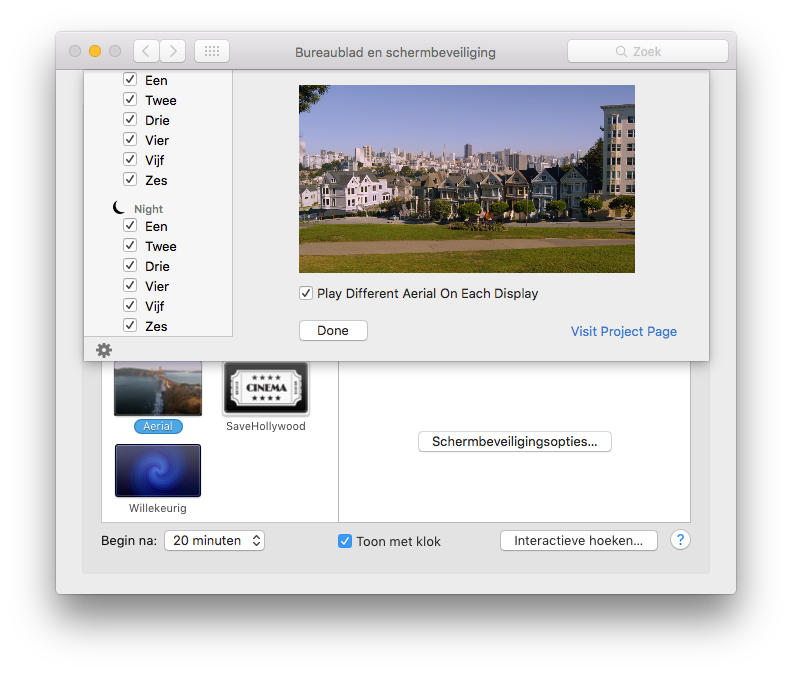Select the Aerial screensaver thumbnail
This screenshot has width=792, height=674.
158,389
